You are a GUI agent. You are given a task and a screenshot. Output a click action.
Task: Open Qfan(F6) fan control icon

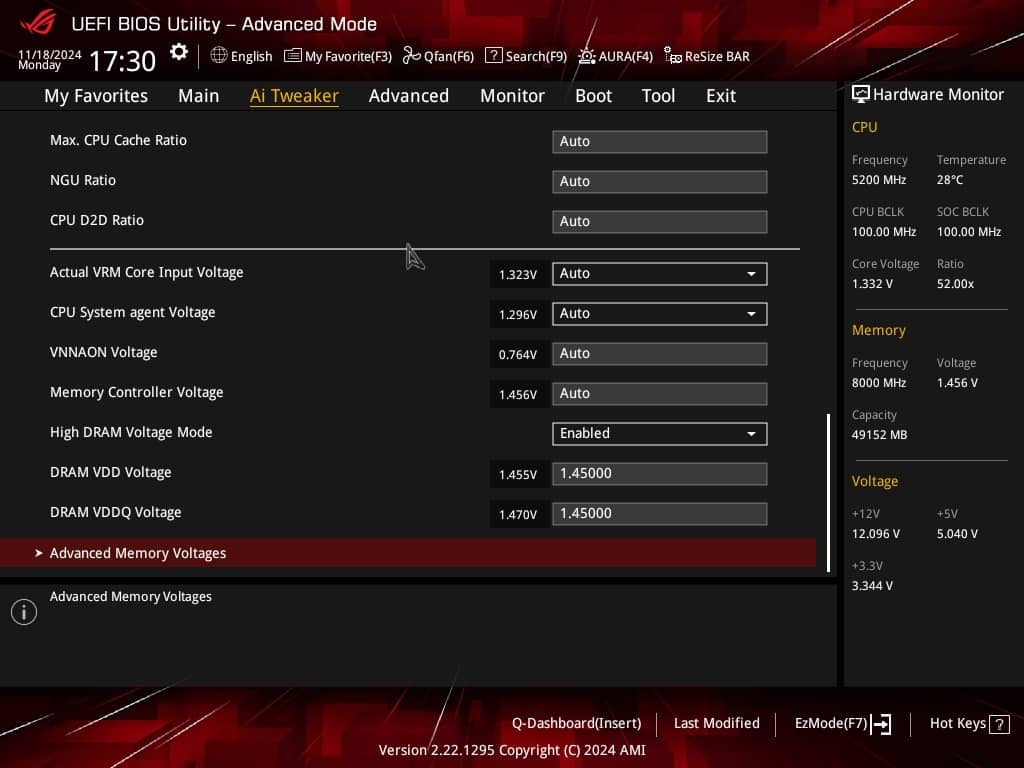(x=411, y=56)
